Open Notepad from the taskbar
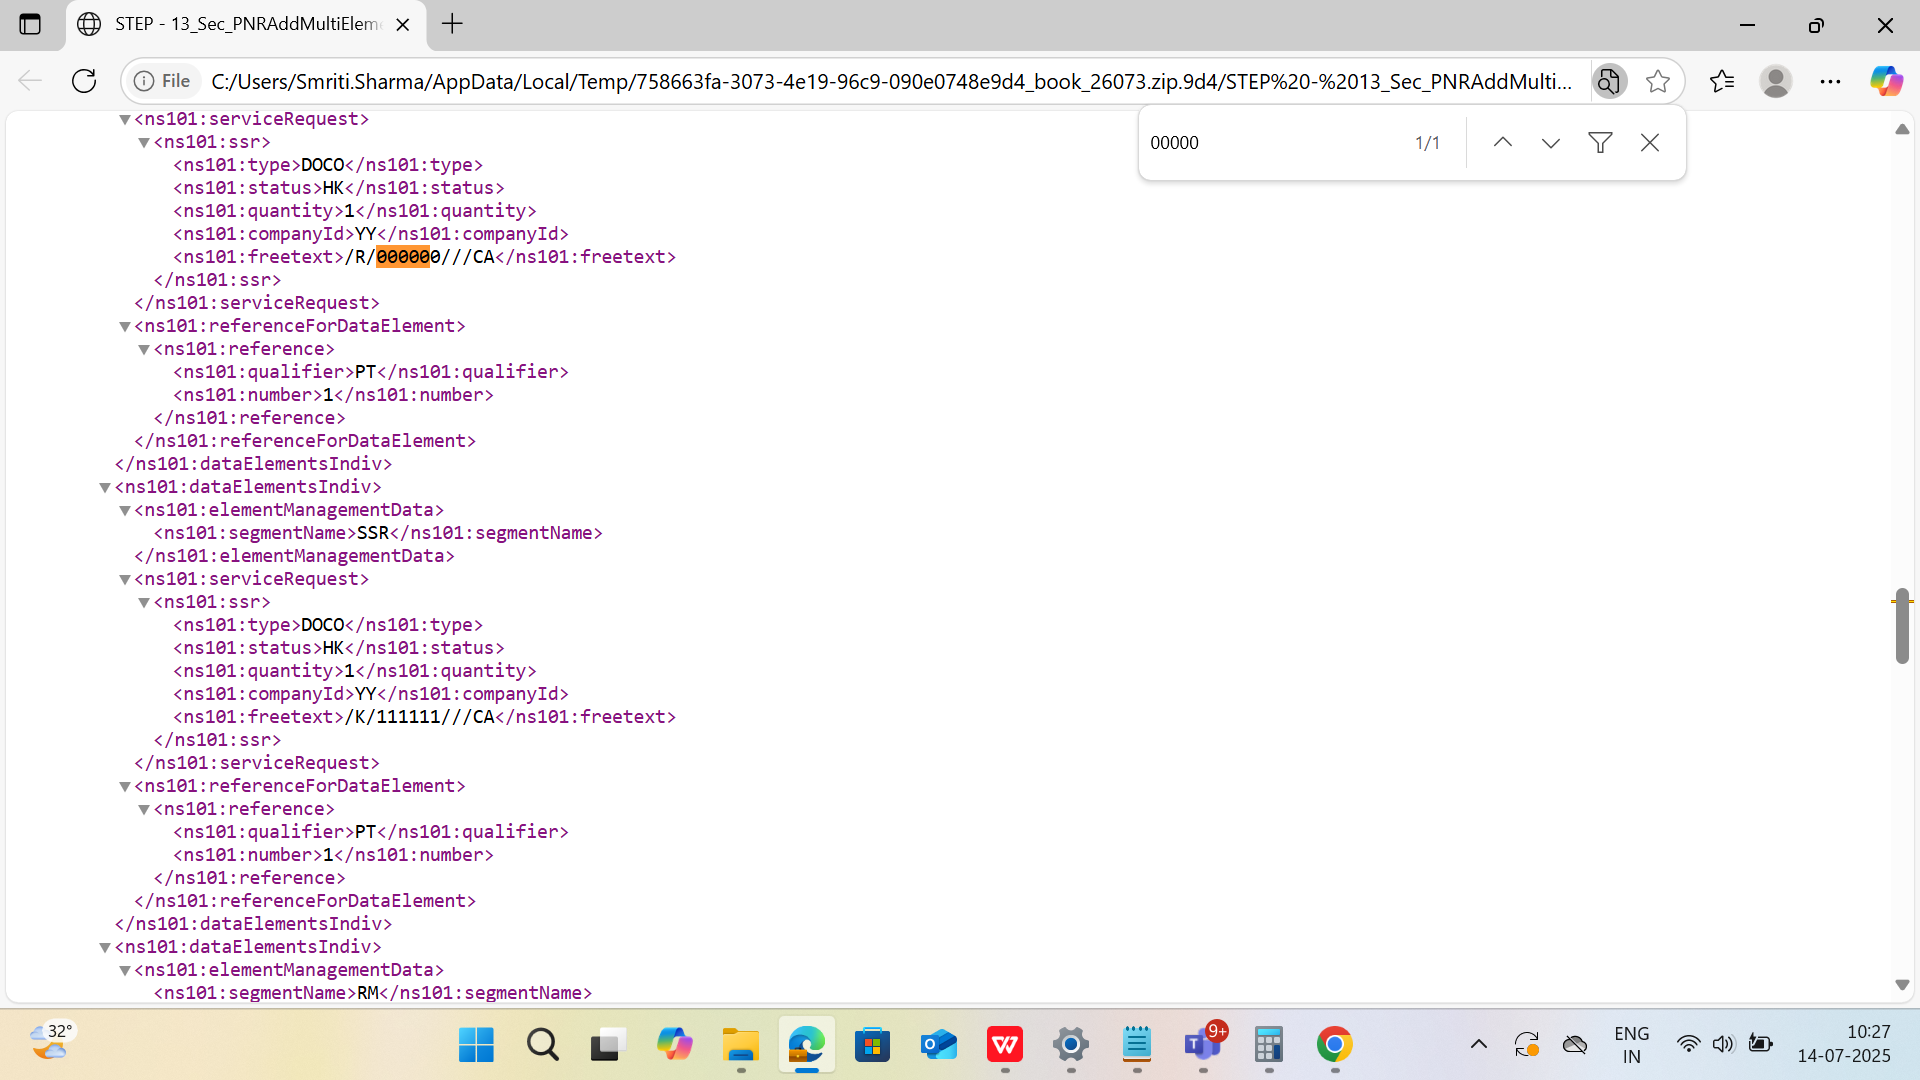 1136,1045
